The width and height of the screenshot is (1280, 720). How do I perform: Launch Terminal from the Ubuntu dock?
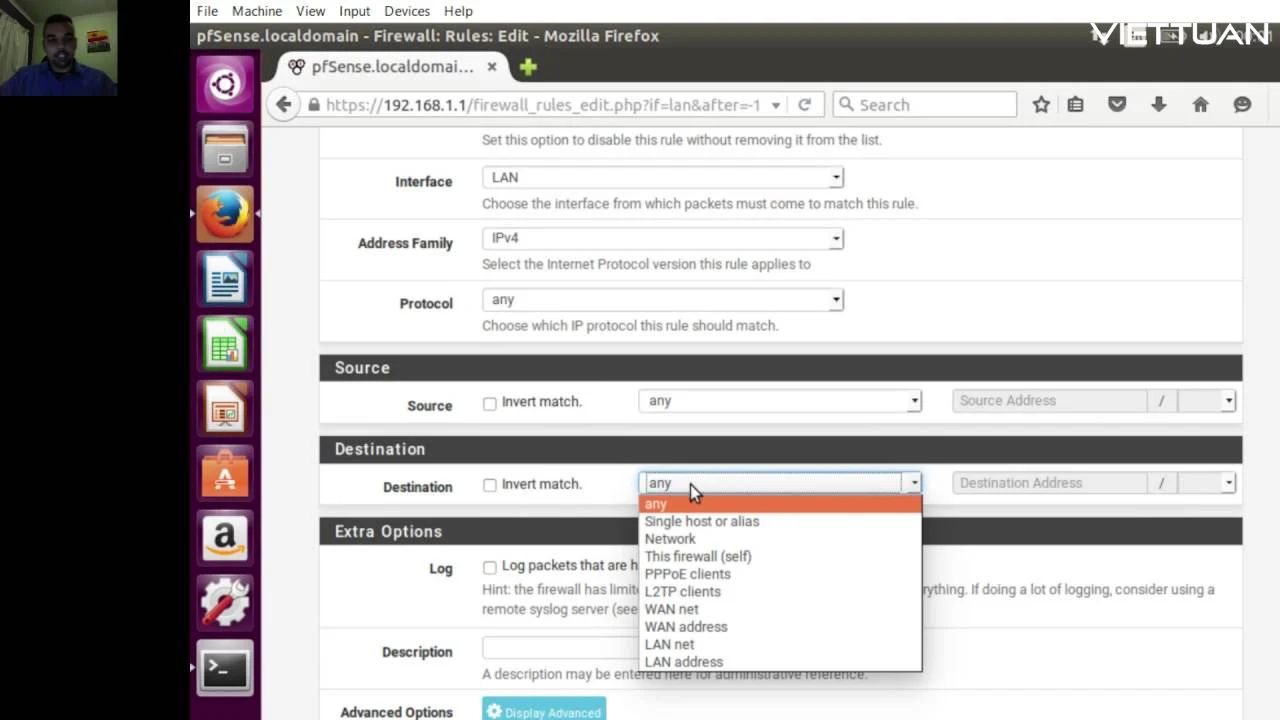pyautogui.click(x=225, y=669)
